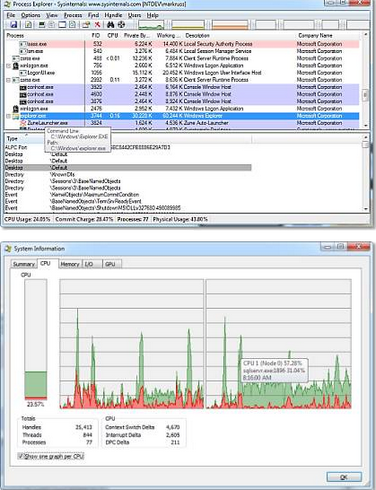This screenshot has height=490, width=376.
Task: Open System Information via toolbar graph icon
Action: (x=42, y=25)
